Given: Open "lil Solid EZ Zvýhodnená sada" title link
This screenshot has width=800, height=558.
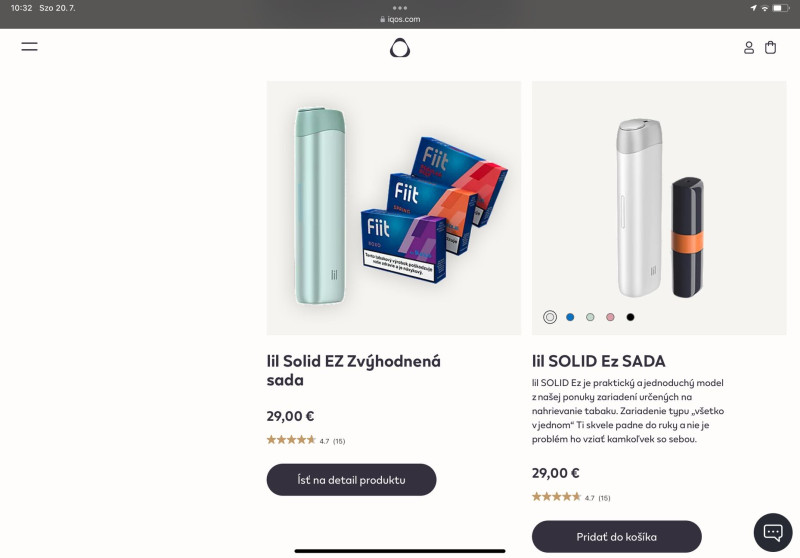Looking at the screenshot, I should pyautogui.click(x=353, y=370).
